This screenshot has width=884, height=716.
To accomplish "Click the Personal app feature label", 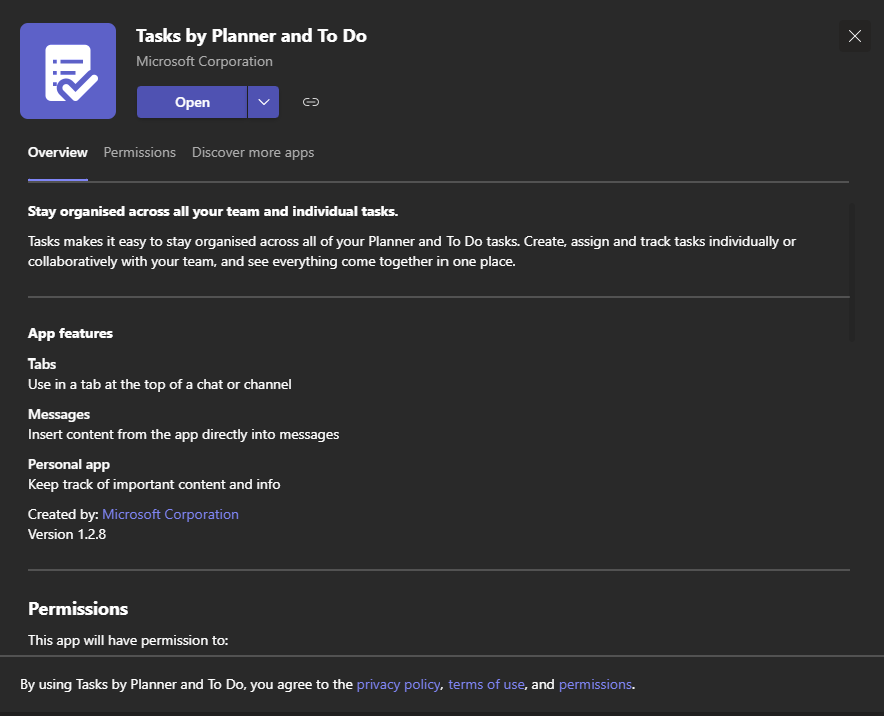I will tap(69, 464).
